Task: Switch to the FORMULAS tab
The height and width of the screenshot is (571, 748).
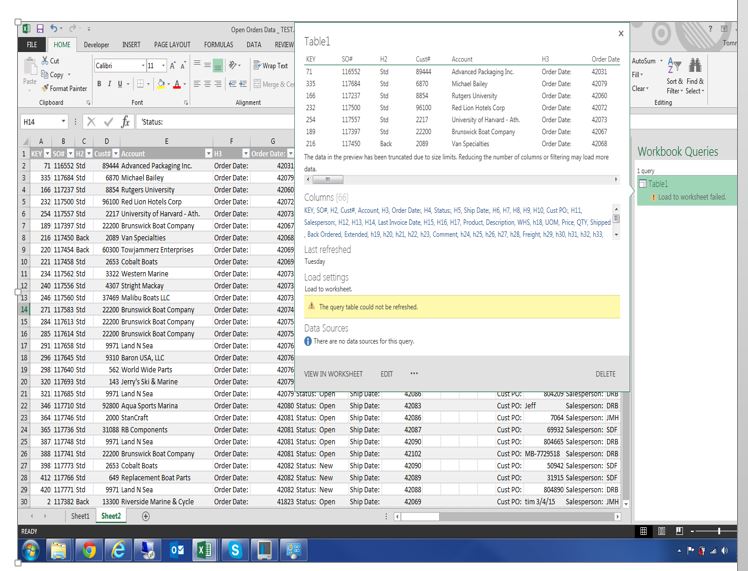Action: pyautogui.click(x=218, y=44)
